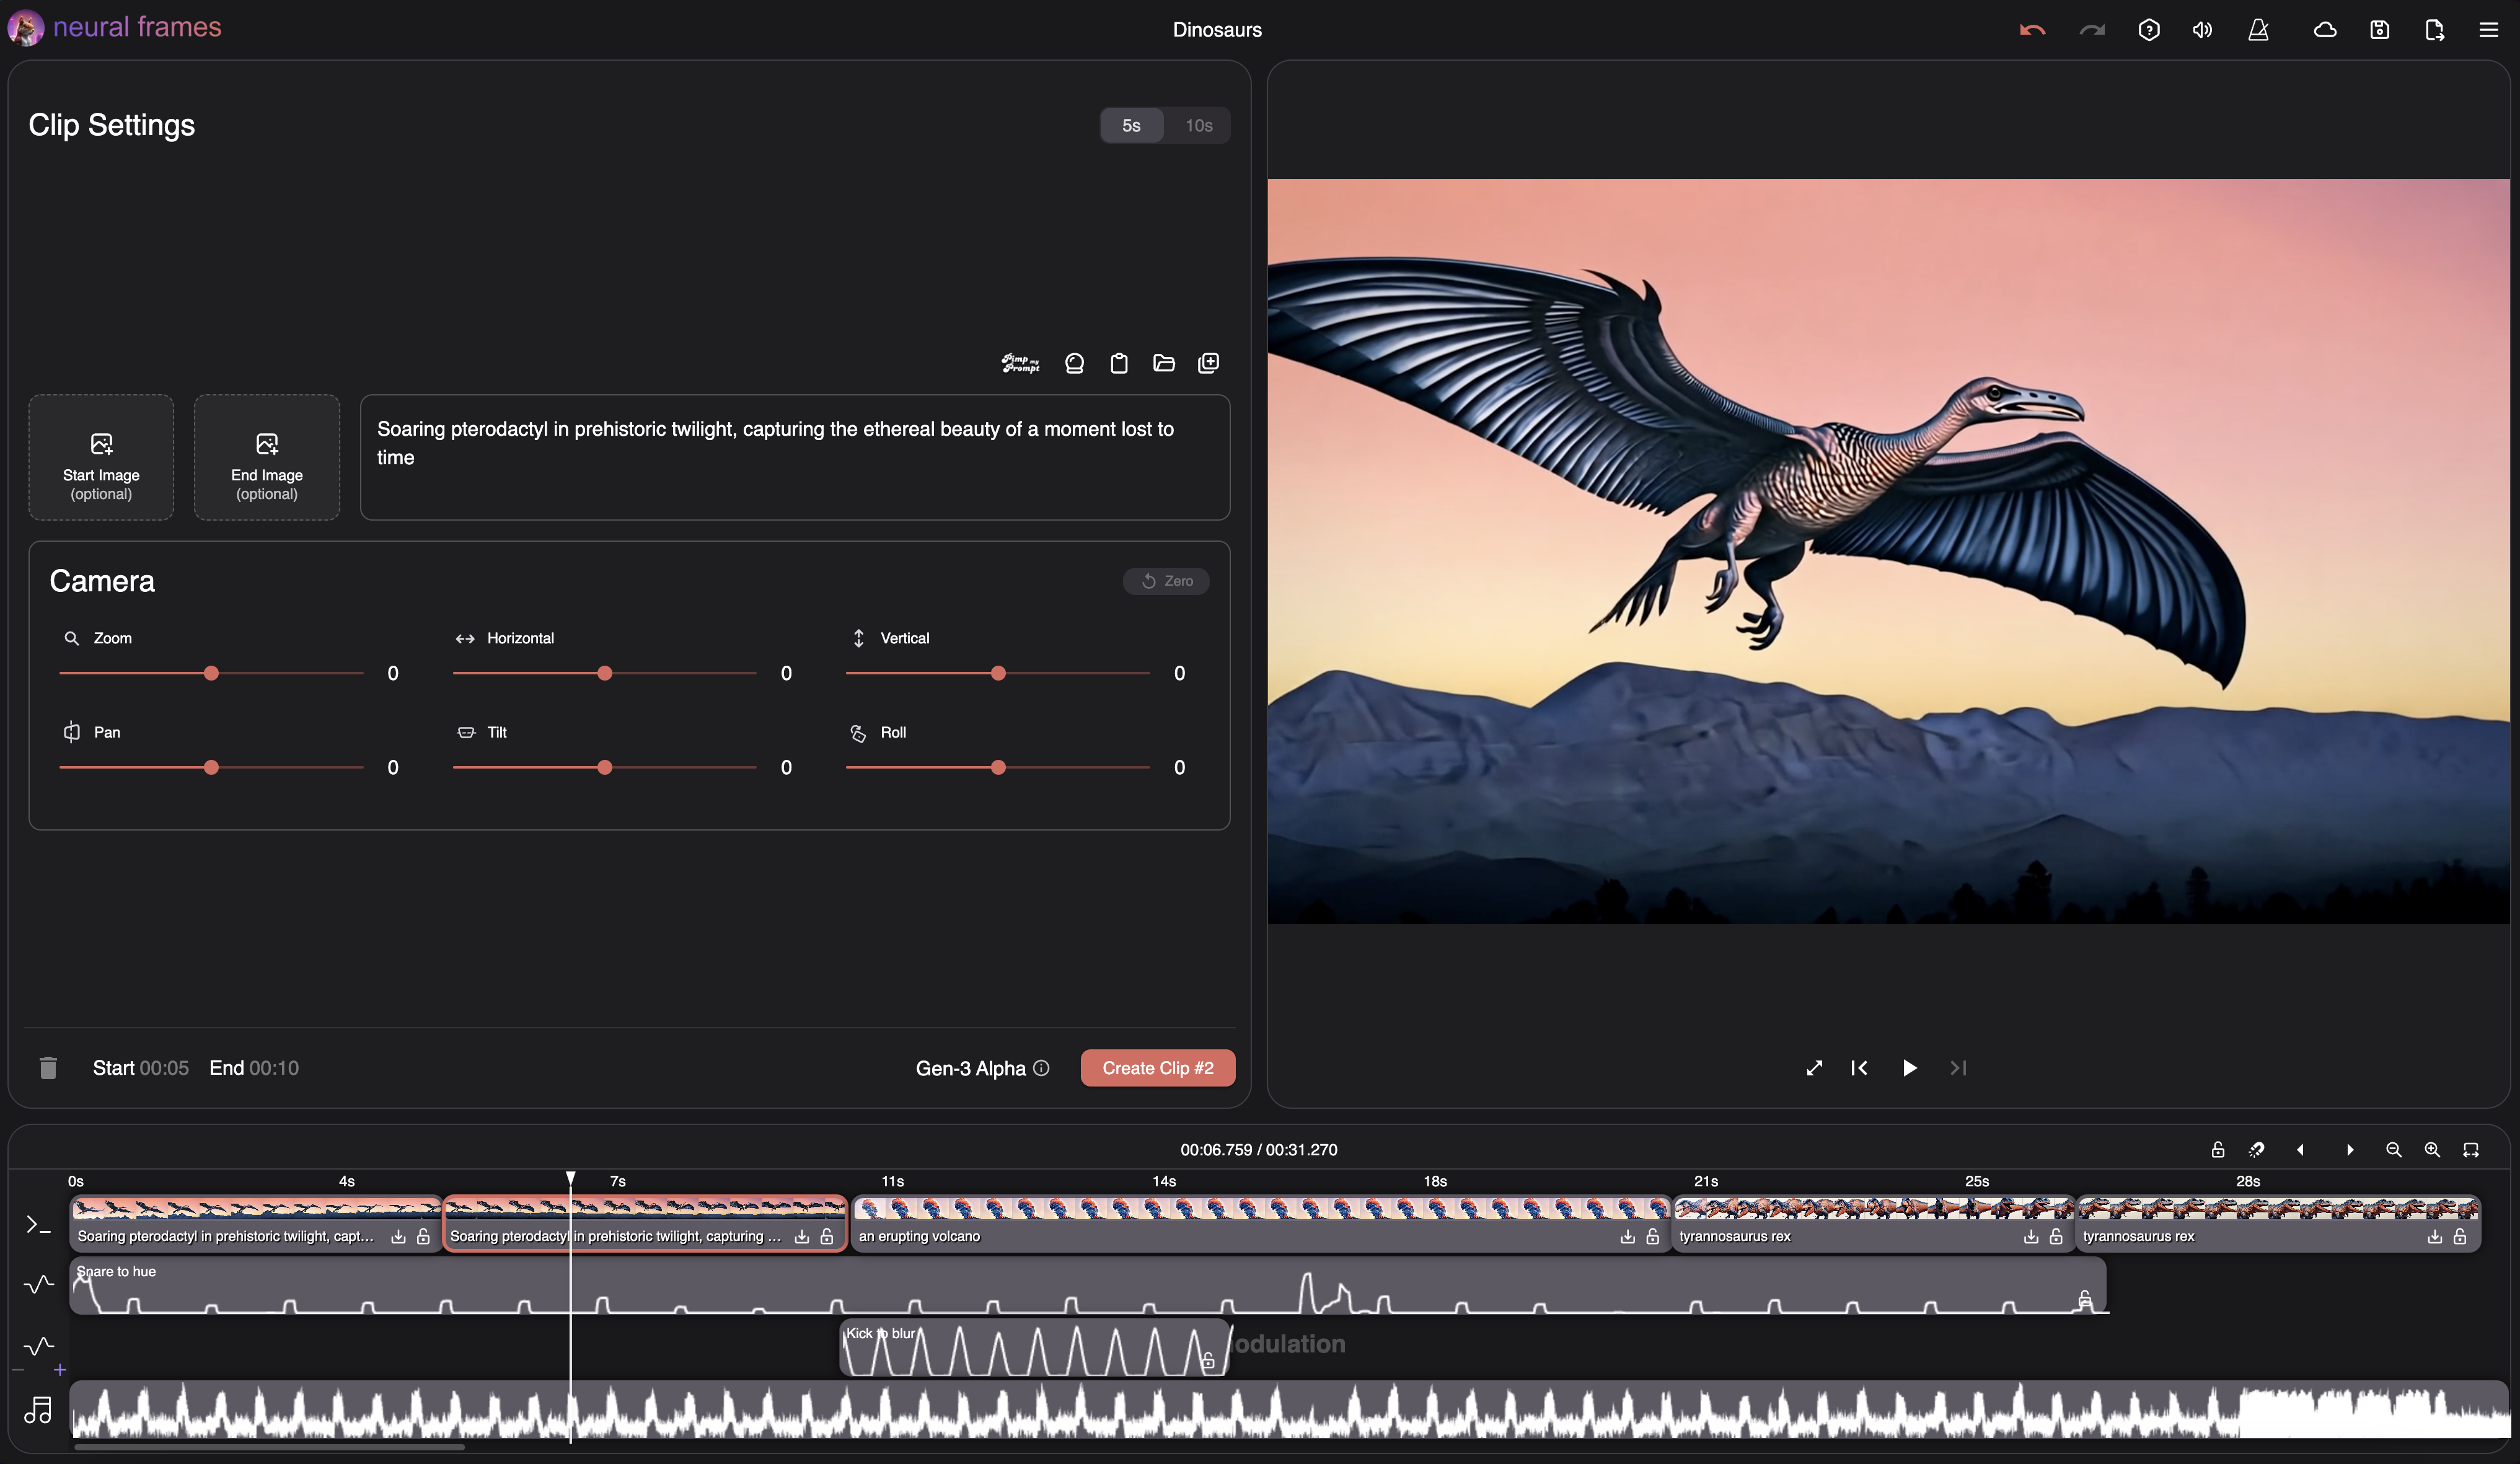Fit timeline to screen width icon

2471,1150
